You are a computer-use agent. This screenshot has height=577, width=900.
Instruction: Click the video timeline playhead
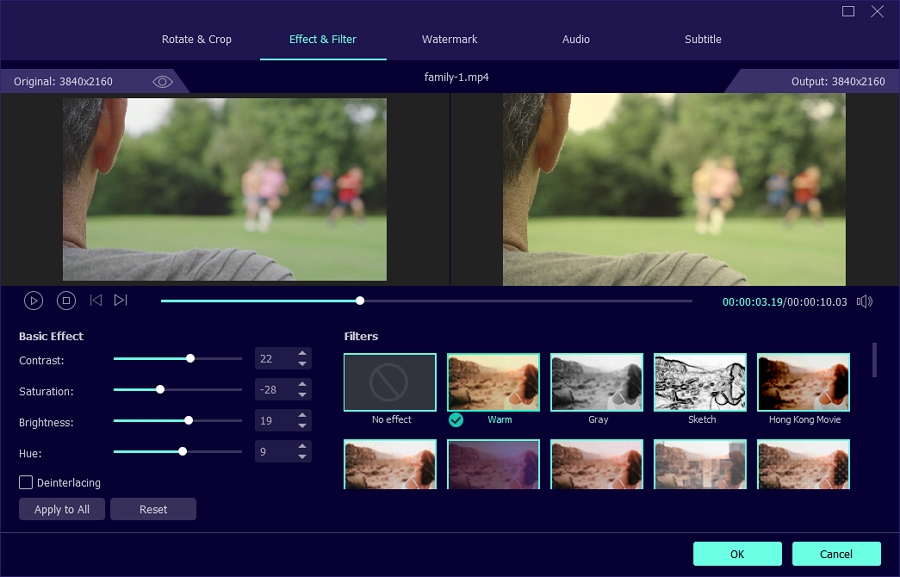360,300
